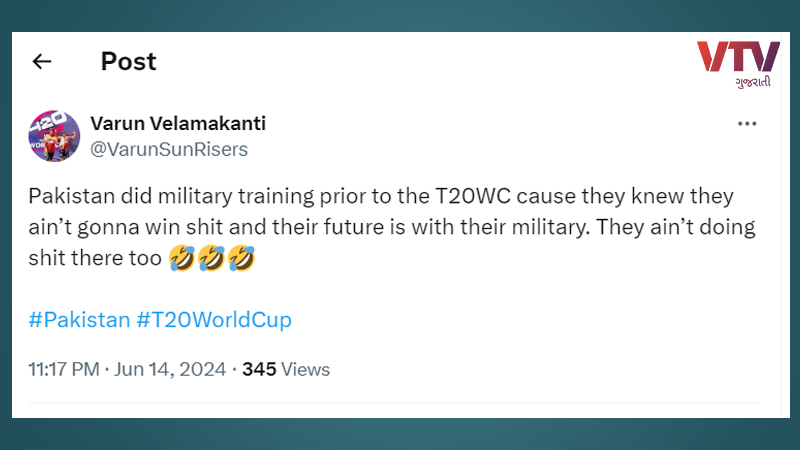
Task: Open the three-dot more options menu
Action: point(747,123)
